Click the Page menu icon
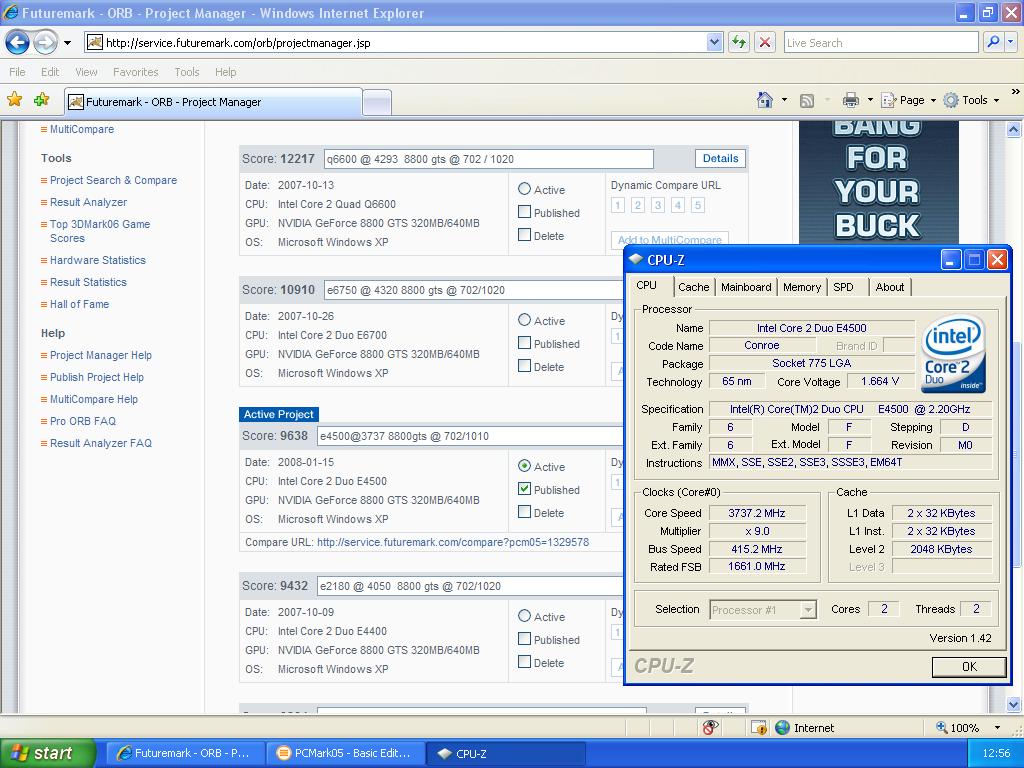The image size is (1024, 768). tap(888, 100)
